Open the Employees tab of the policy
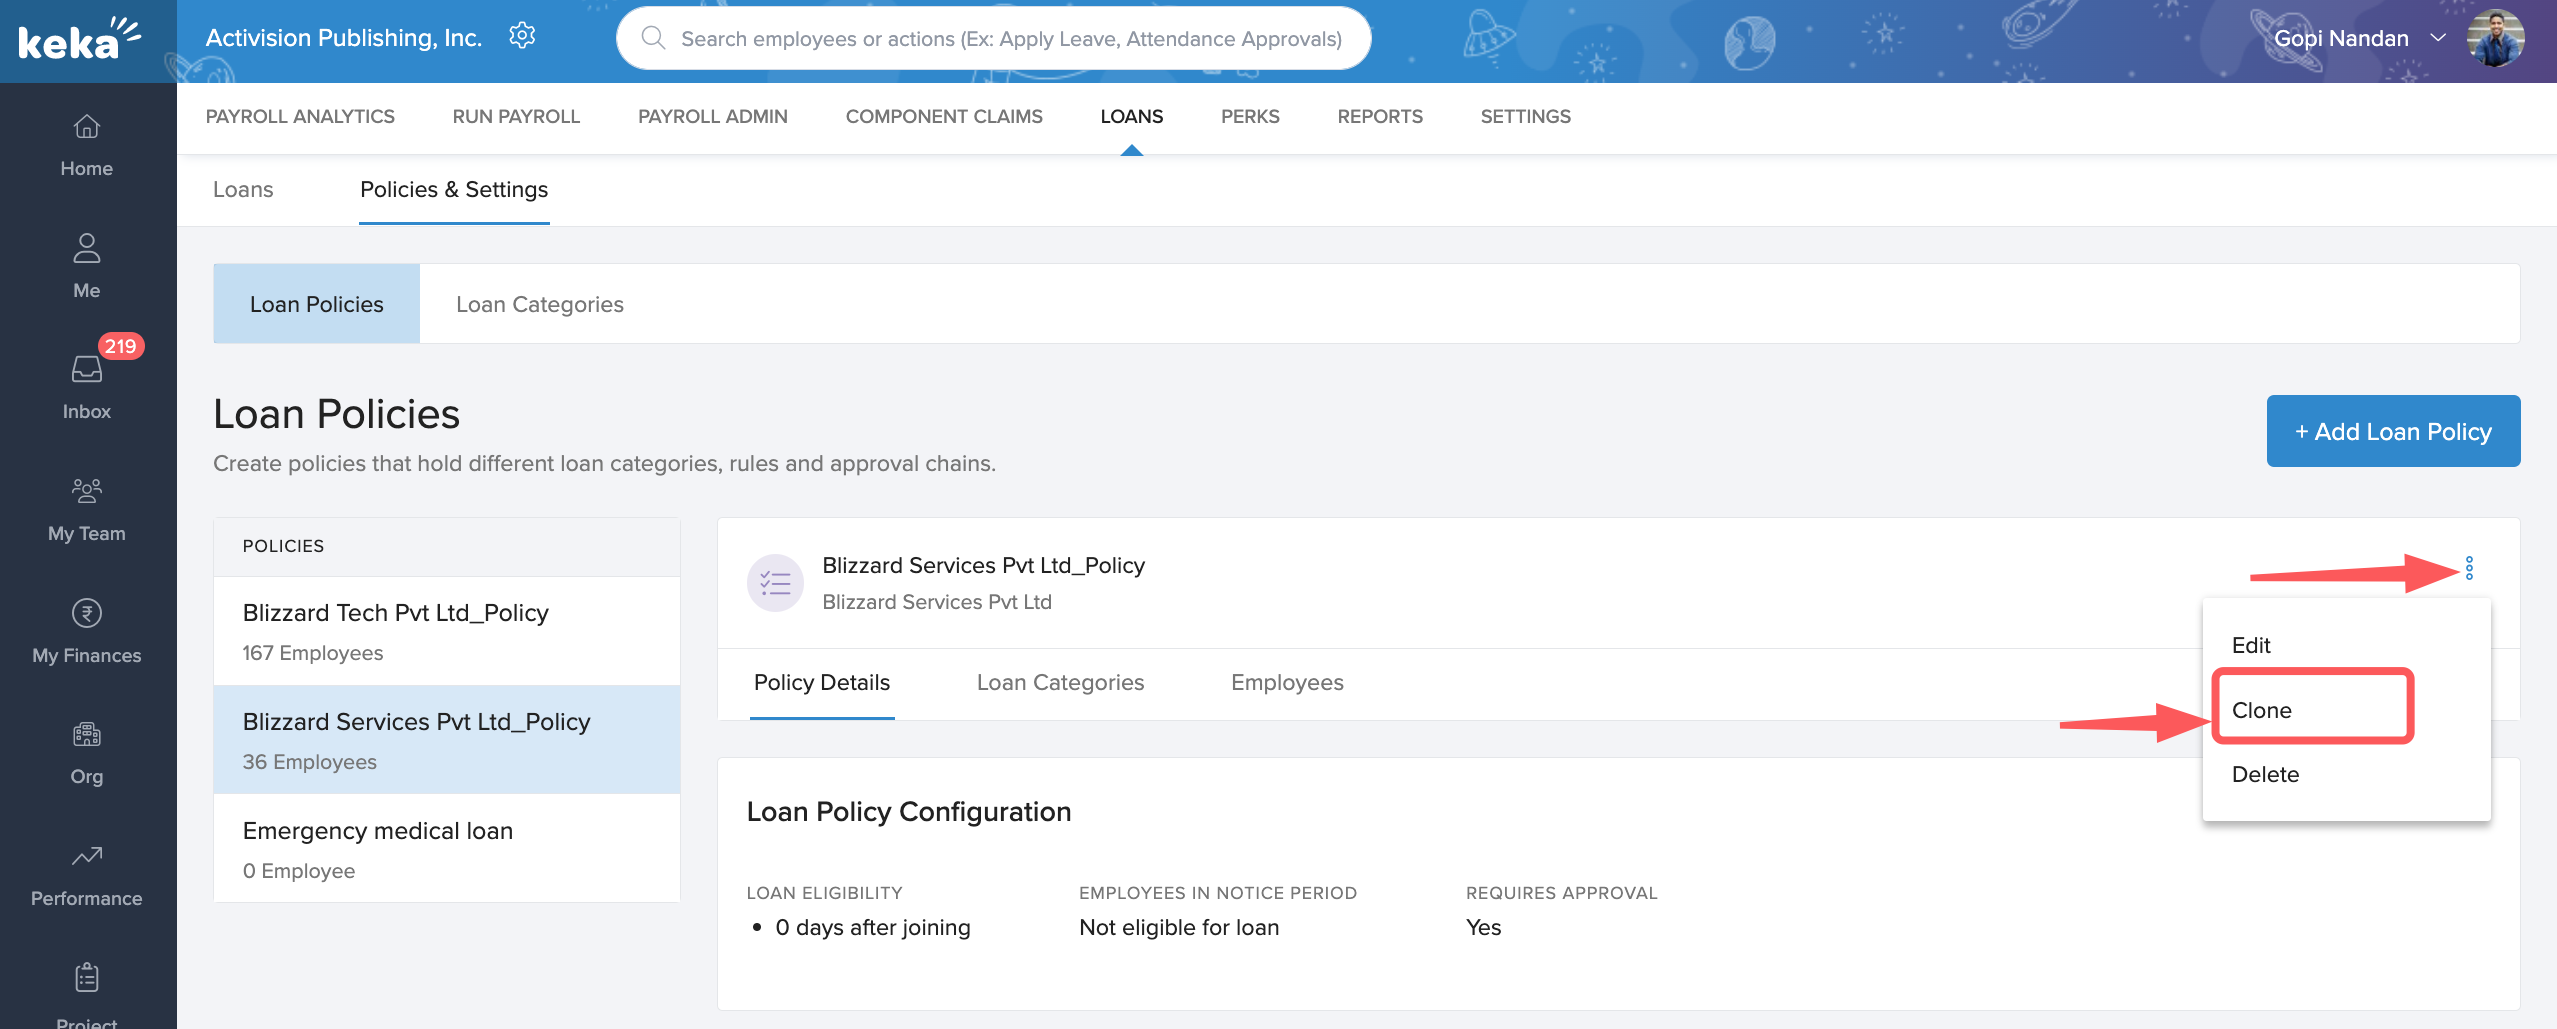The image size is (2557, 1029). 1287,682
